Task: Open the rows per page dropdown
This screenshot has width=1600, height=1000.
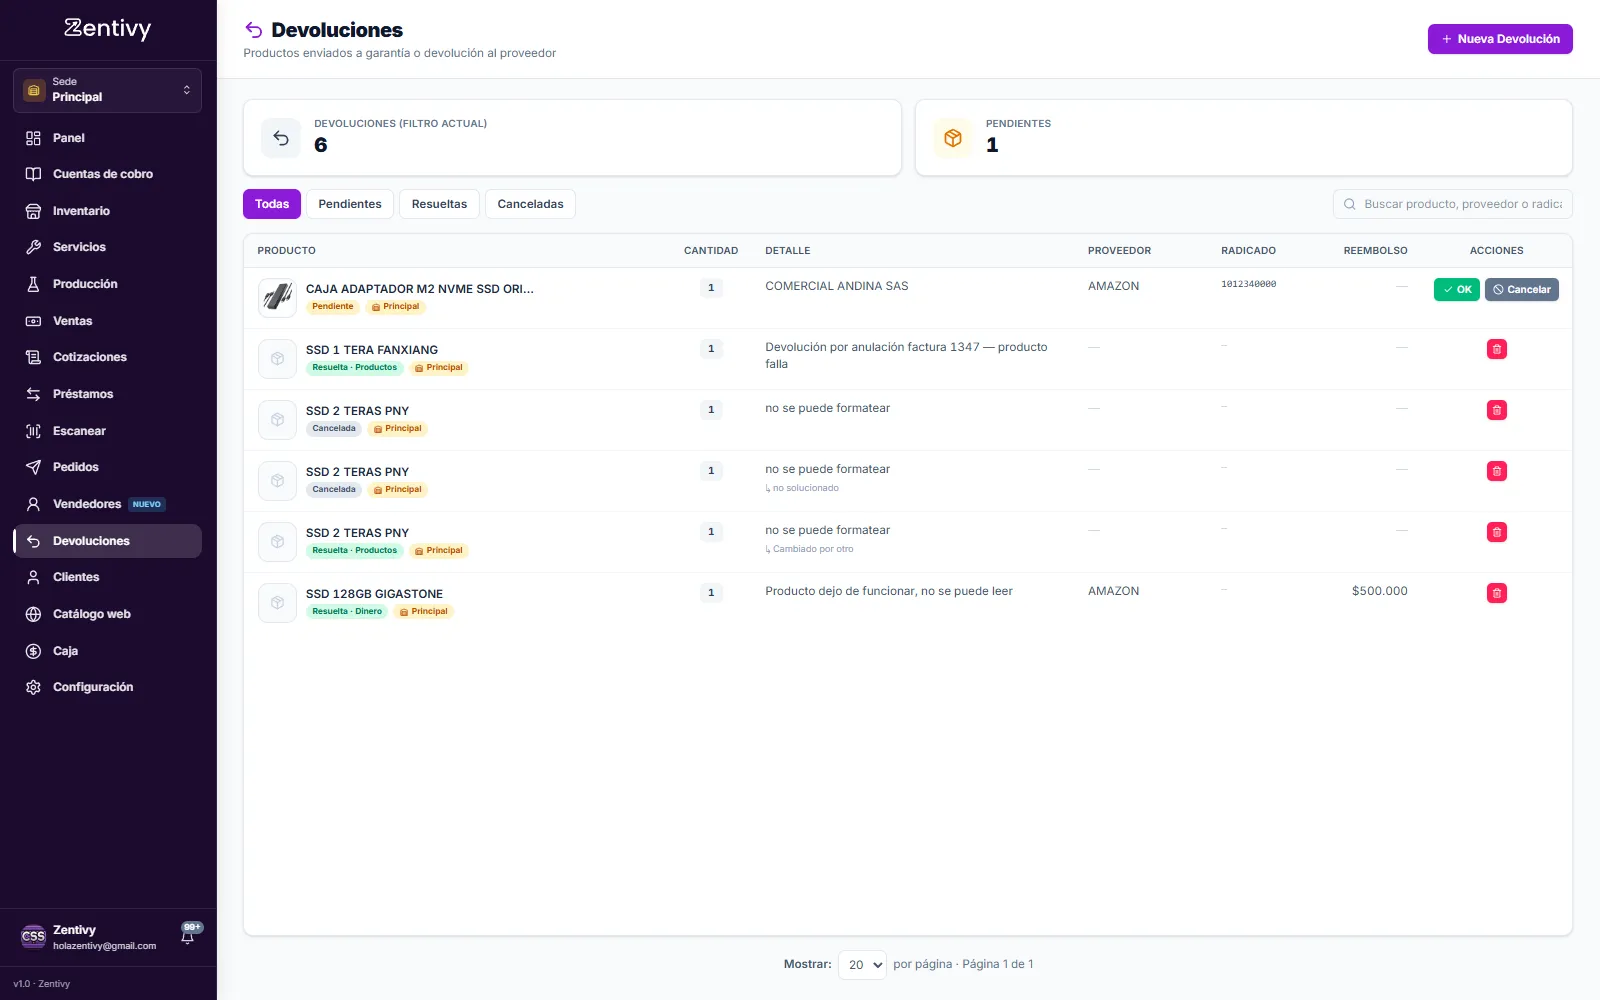Action: (862, 965)
